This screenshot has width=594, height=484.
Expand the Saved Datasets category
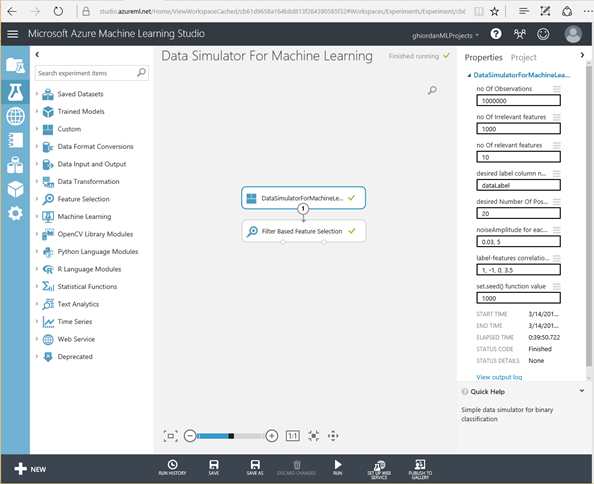tap(37, 94)
